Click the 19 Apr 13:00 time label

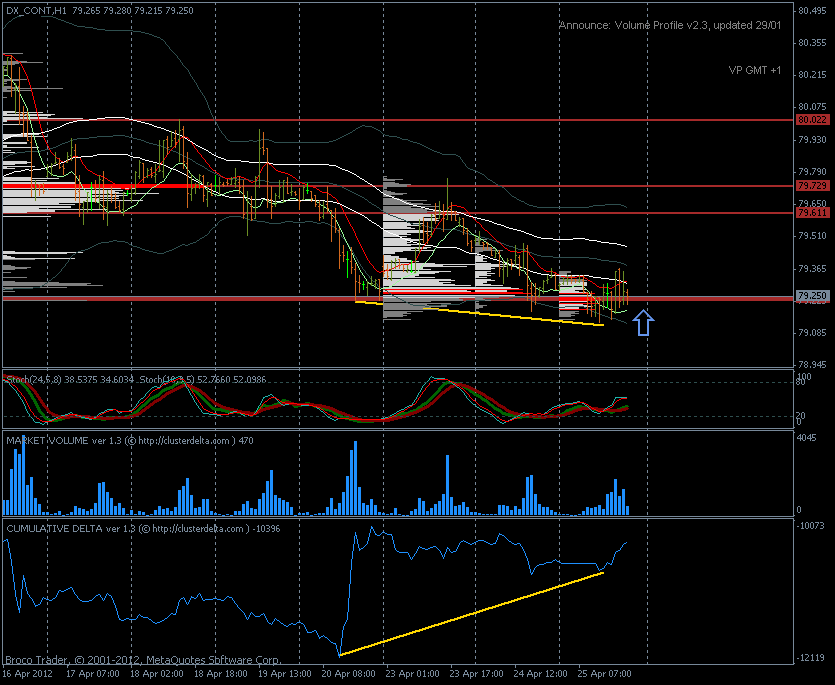tap(285, 673)
